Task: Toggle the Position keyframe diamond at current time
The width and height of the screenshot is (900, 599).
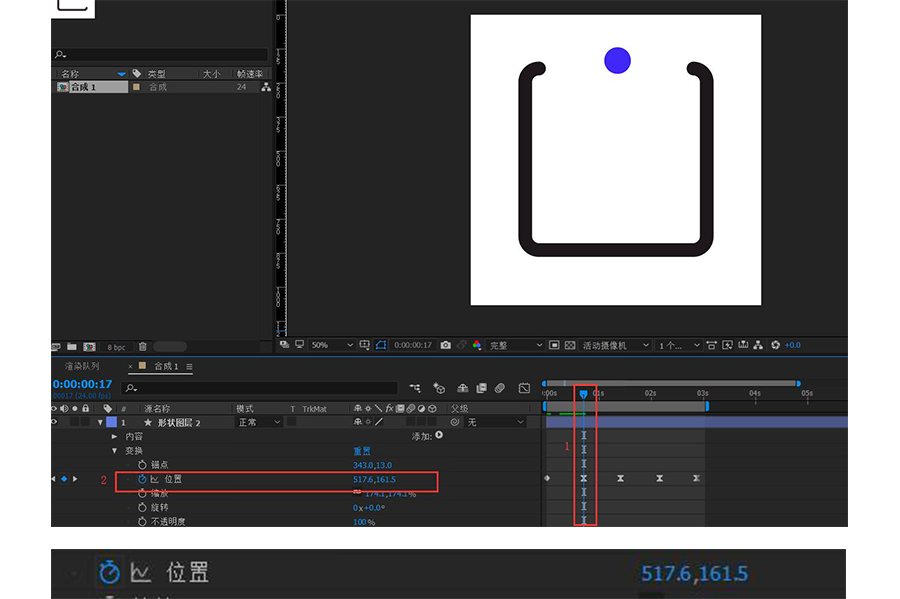Action: tap(65, 480)
